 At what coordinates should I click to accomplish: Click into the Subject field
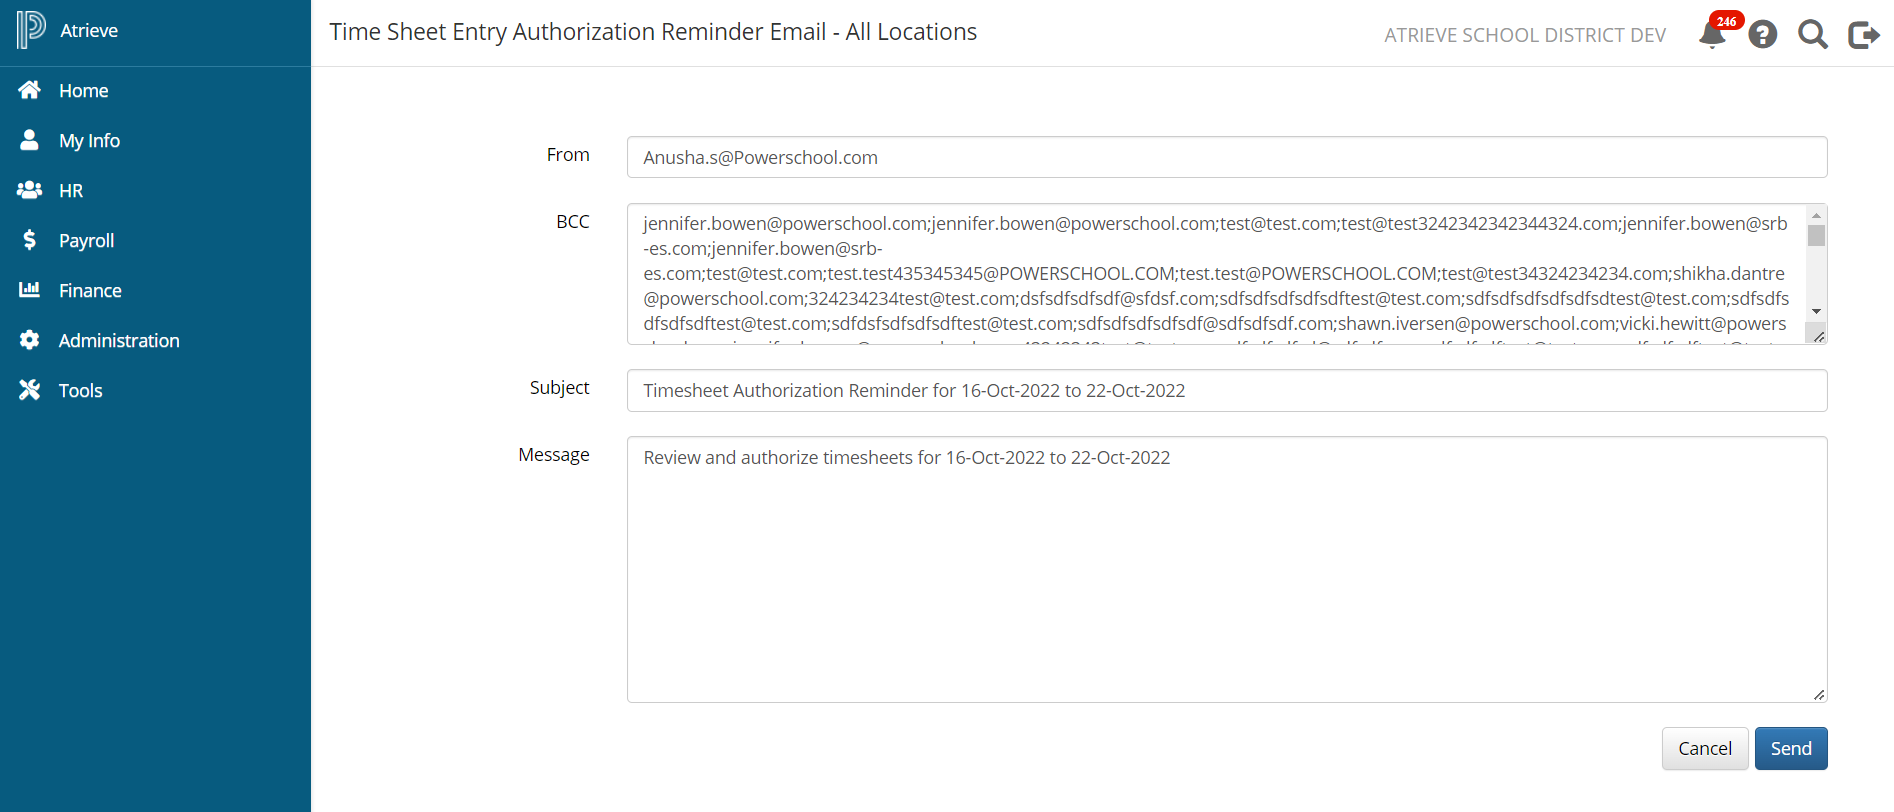[1226, 390]
